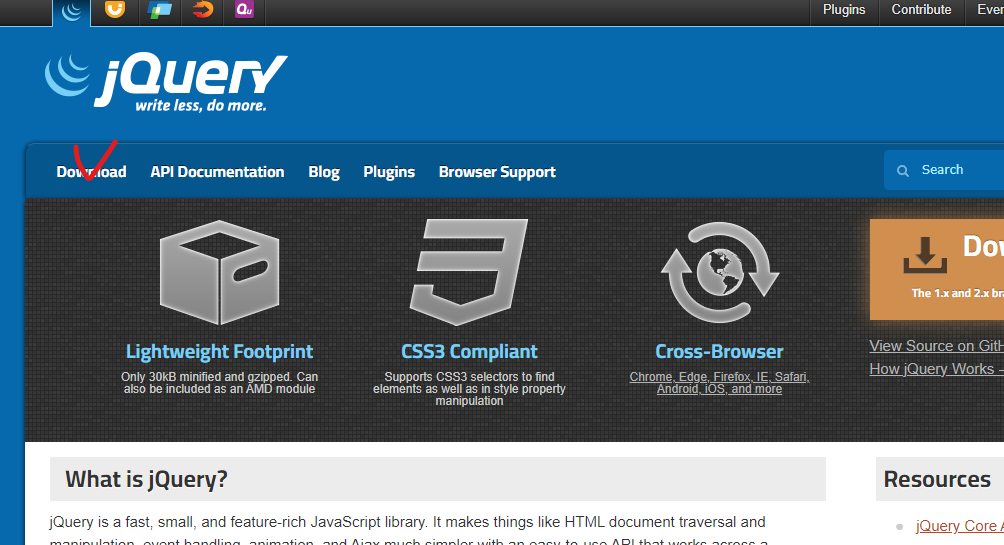Image resolution: width=1004 pixels, height=545 pixels.
Task: Click the CSS3 Compliant heading
Action: (469, 352)
